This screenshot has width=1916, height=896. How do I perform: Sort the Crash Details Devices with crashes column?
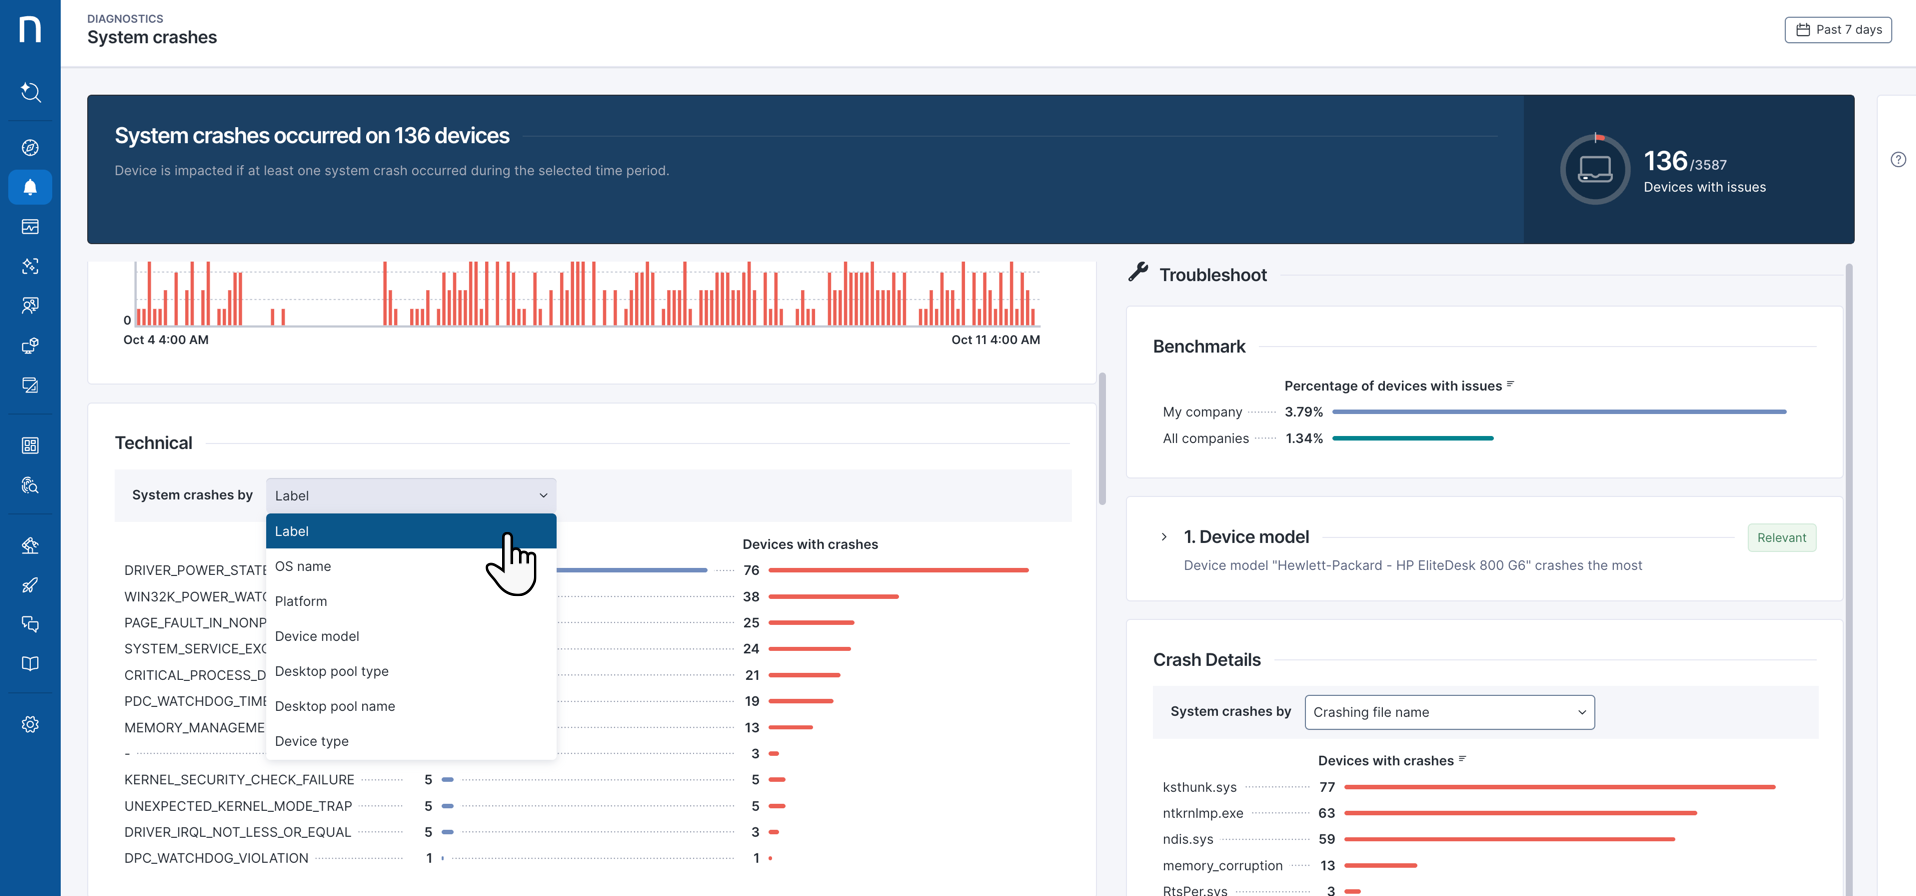coord(1462,760)
